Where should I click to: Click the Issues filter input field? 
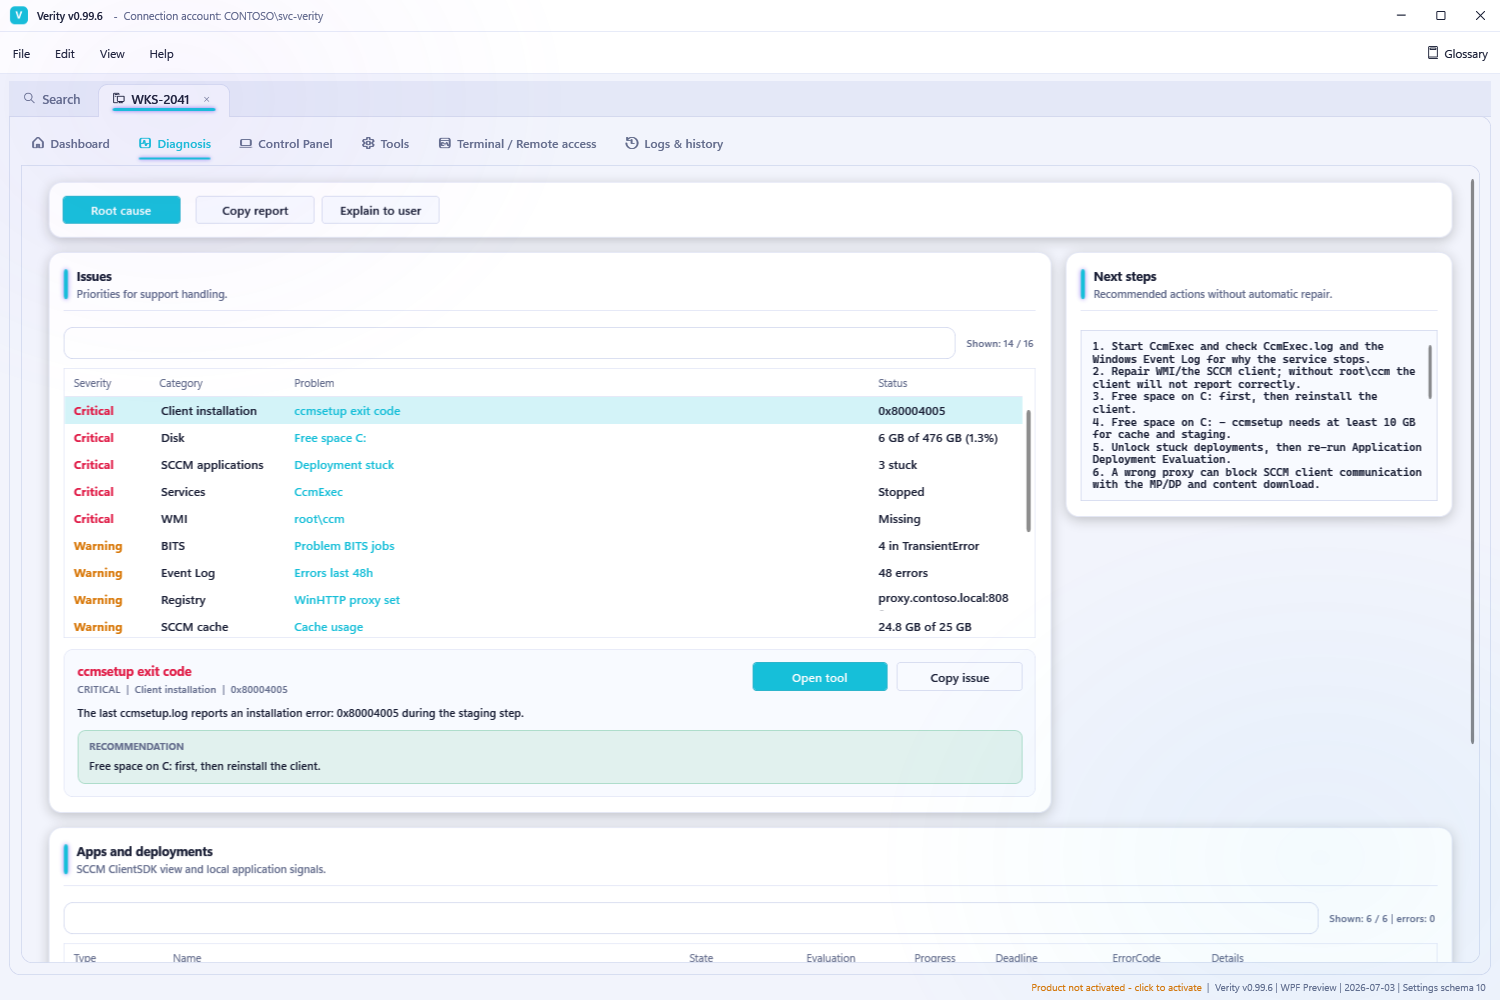coord(510,343)
